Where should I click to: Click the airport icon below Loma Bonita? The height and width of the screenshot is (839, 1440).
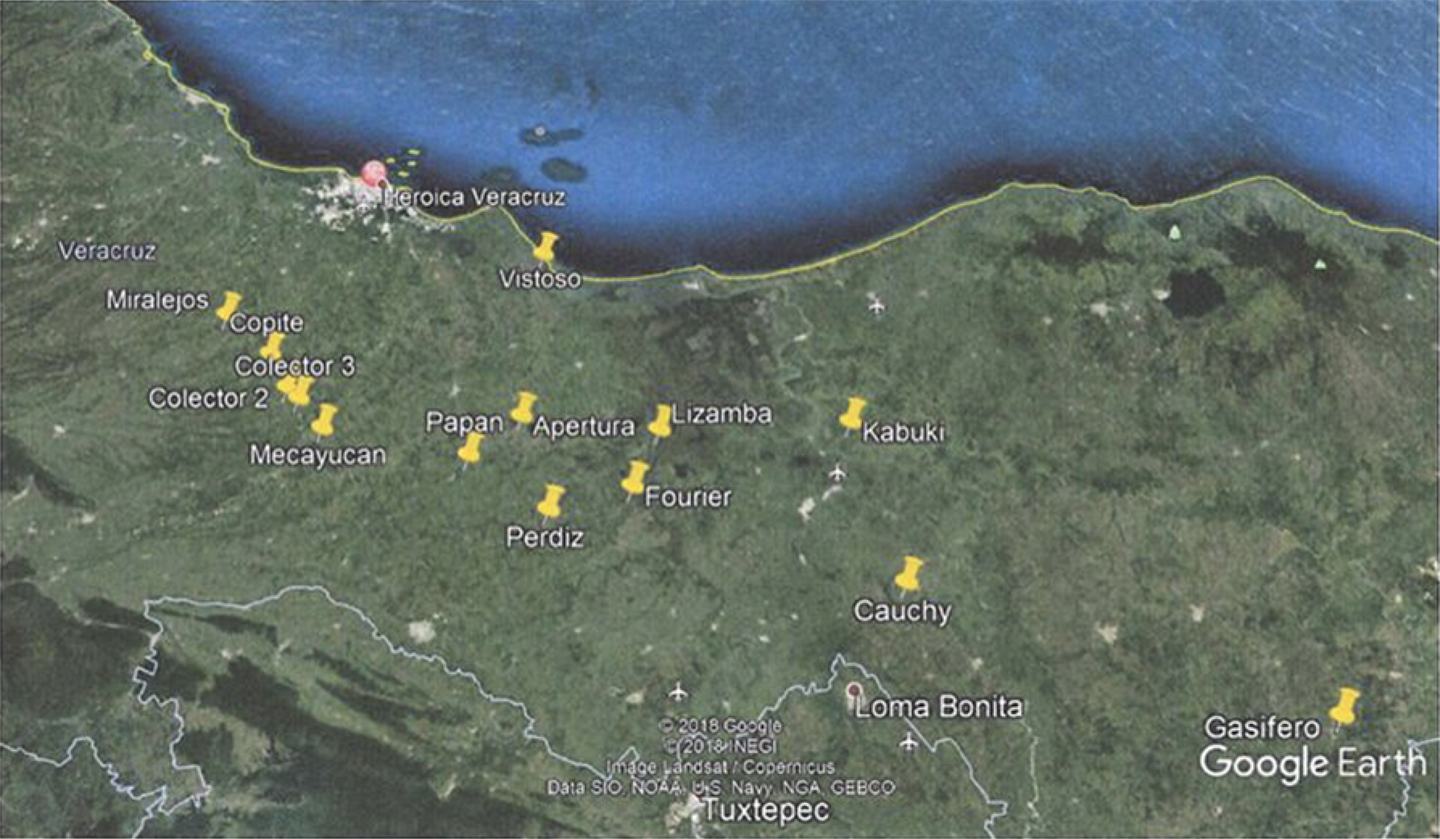point(908,742)
